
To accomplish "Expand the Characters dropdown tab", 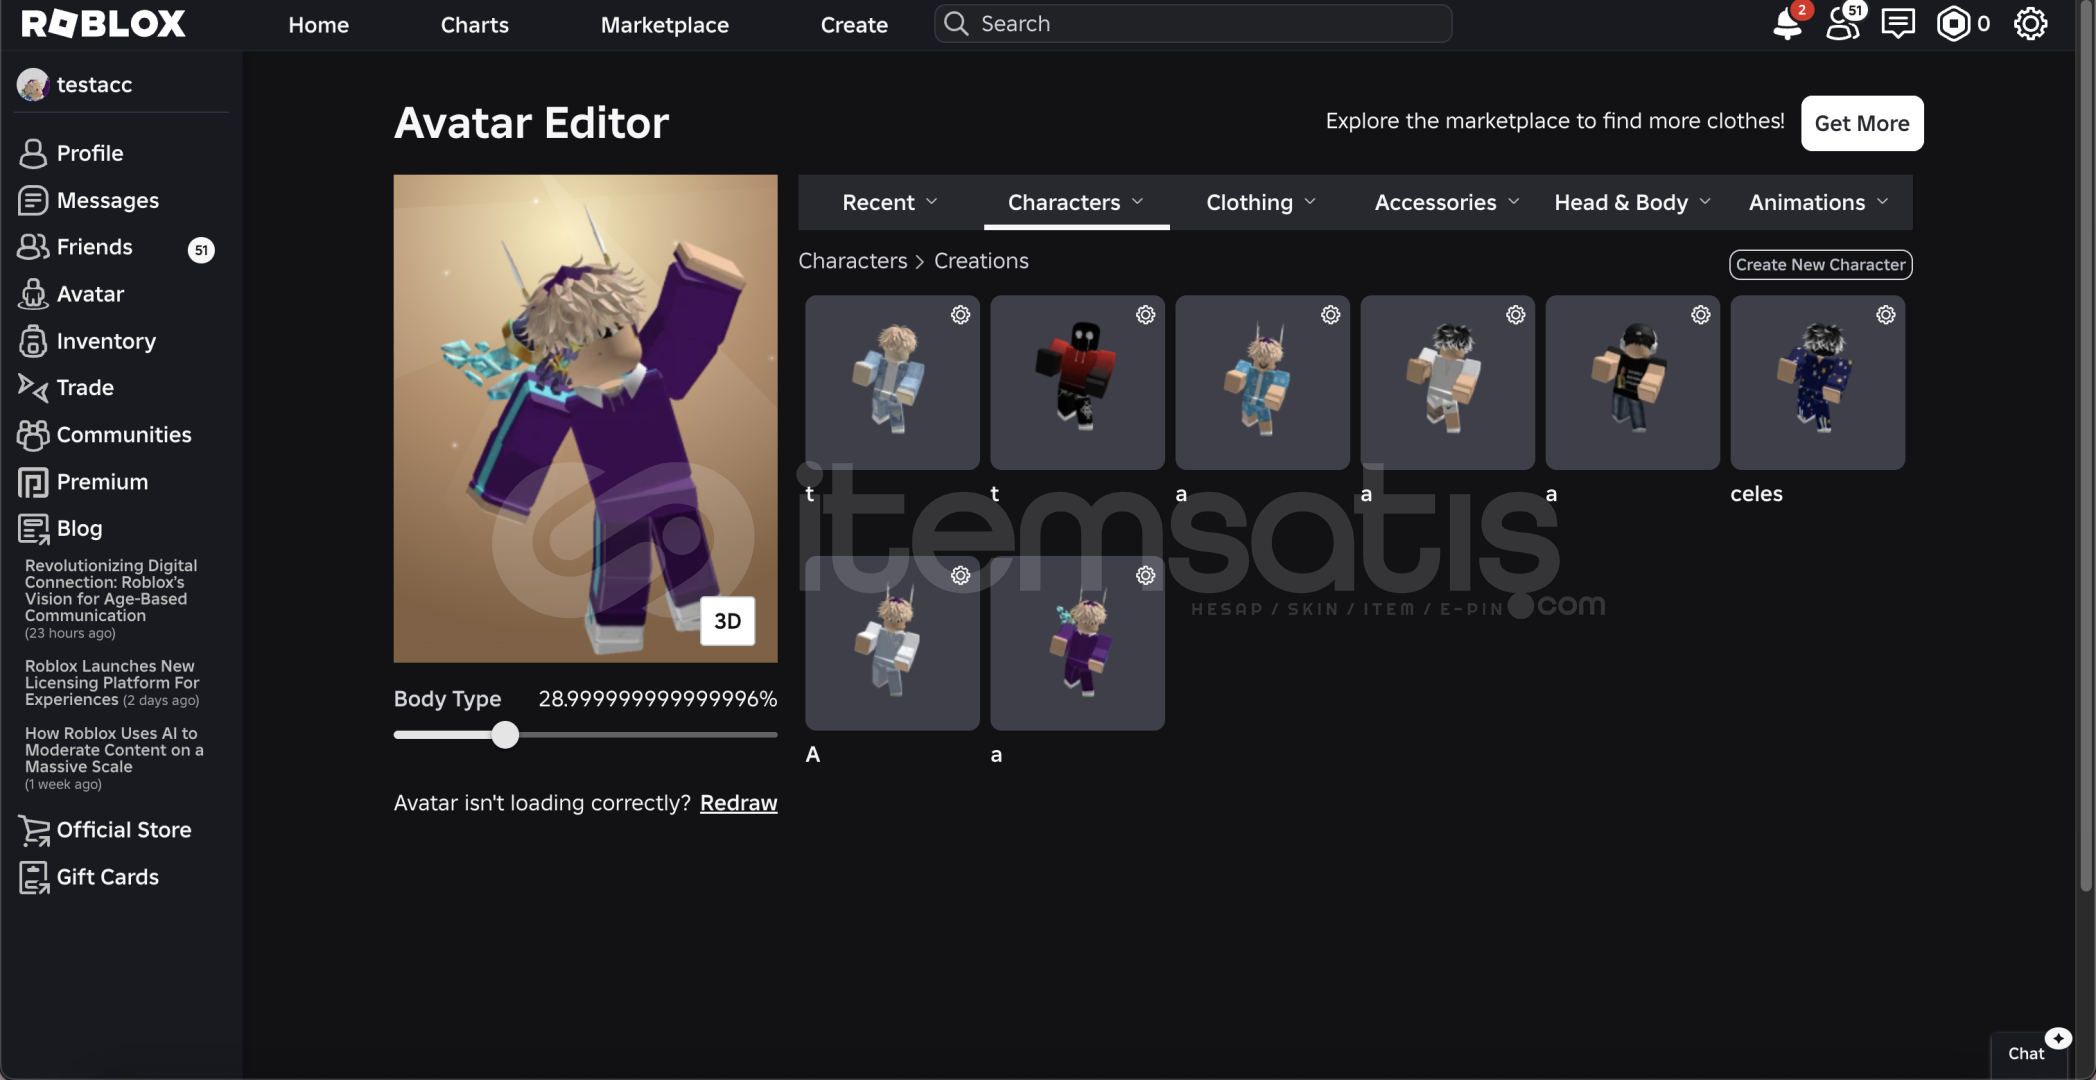I will (1075, 202).
